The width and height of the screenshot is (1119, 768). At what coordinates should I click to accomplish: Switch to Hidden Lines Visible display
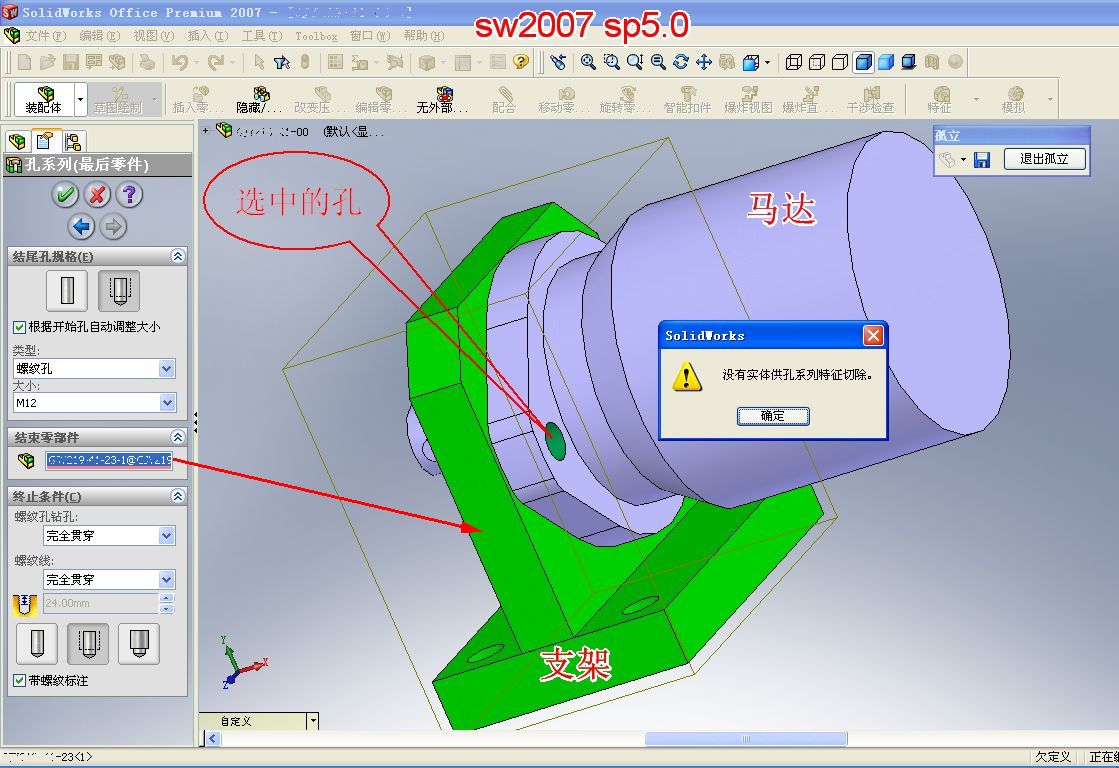pos(817,62)
